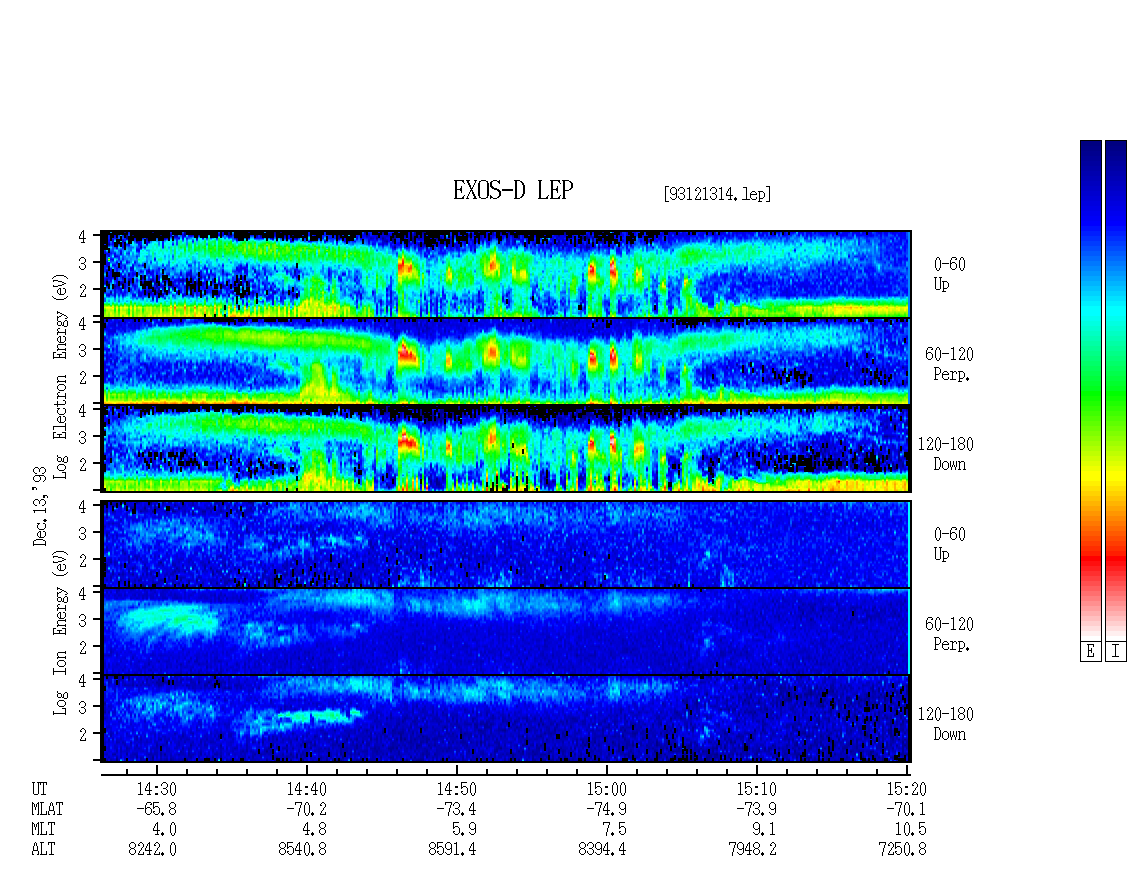Click the ALT value 8540.8
The height and width of the screenshot is (875, 1130).
pyautogui.click(x=303, y=850)
